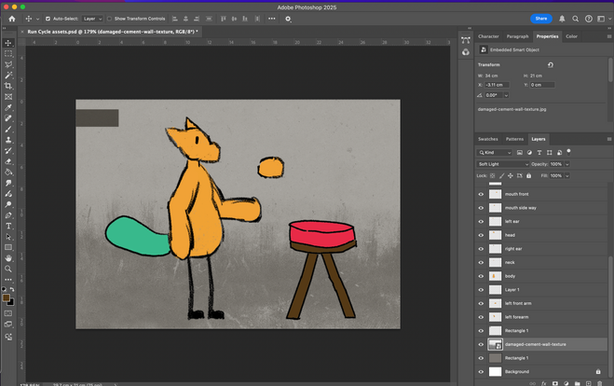The height and width of the screenshot is (386, 614).
Task: Open Edit Toolbar three-dots button
Action: tap(8, 280)
